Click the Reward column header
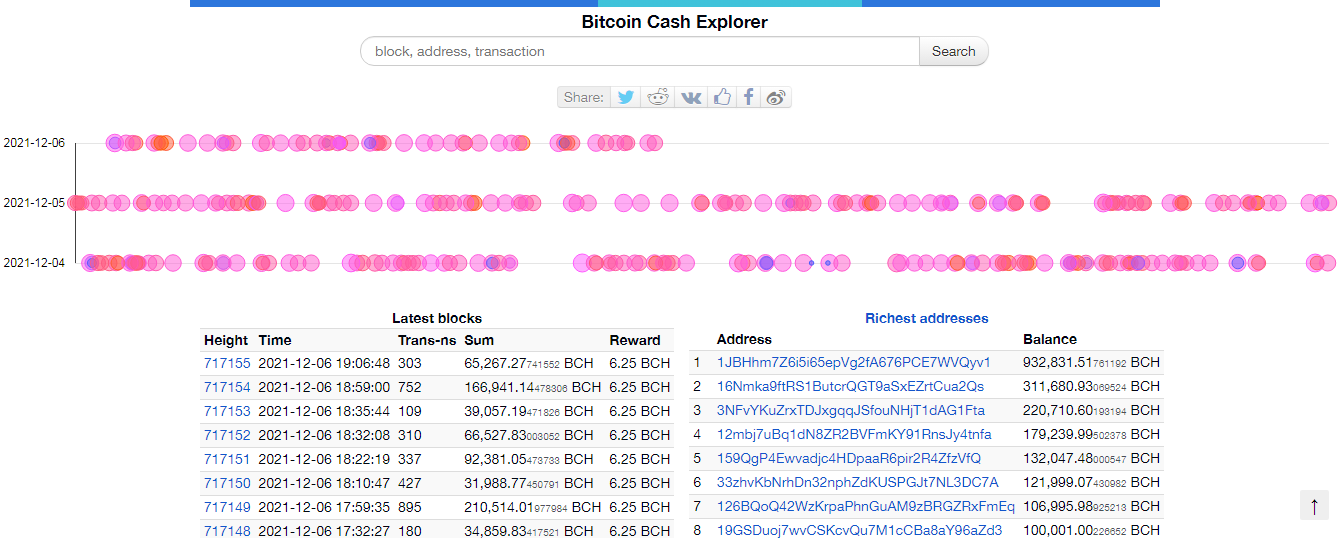The width and height of the screenshot is (1340, 538). coord(635,340)
